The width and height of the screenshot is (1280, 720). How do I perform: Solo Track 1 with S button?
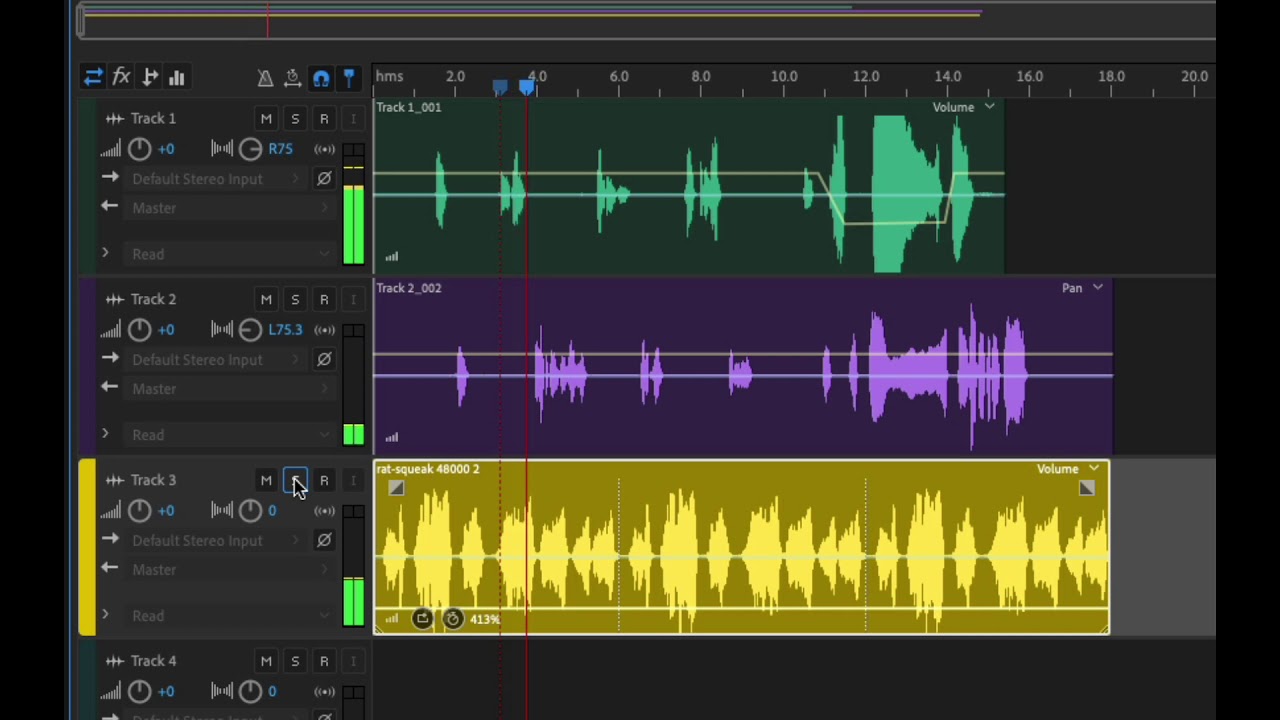pyautogui.click(x=295, y=119)
